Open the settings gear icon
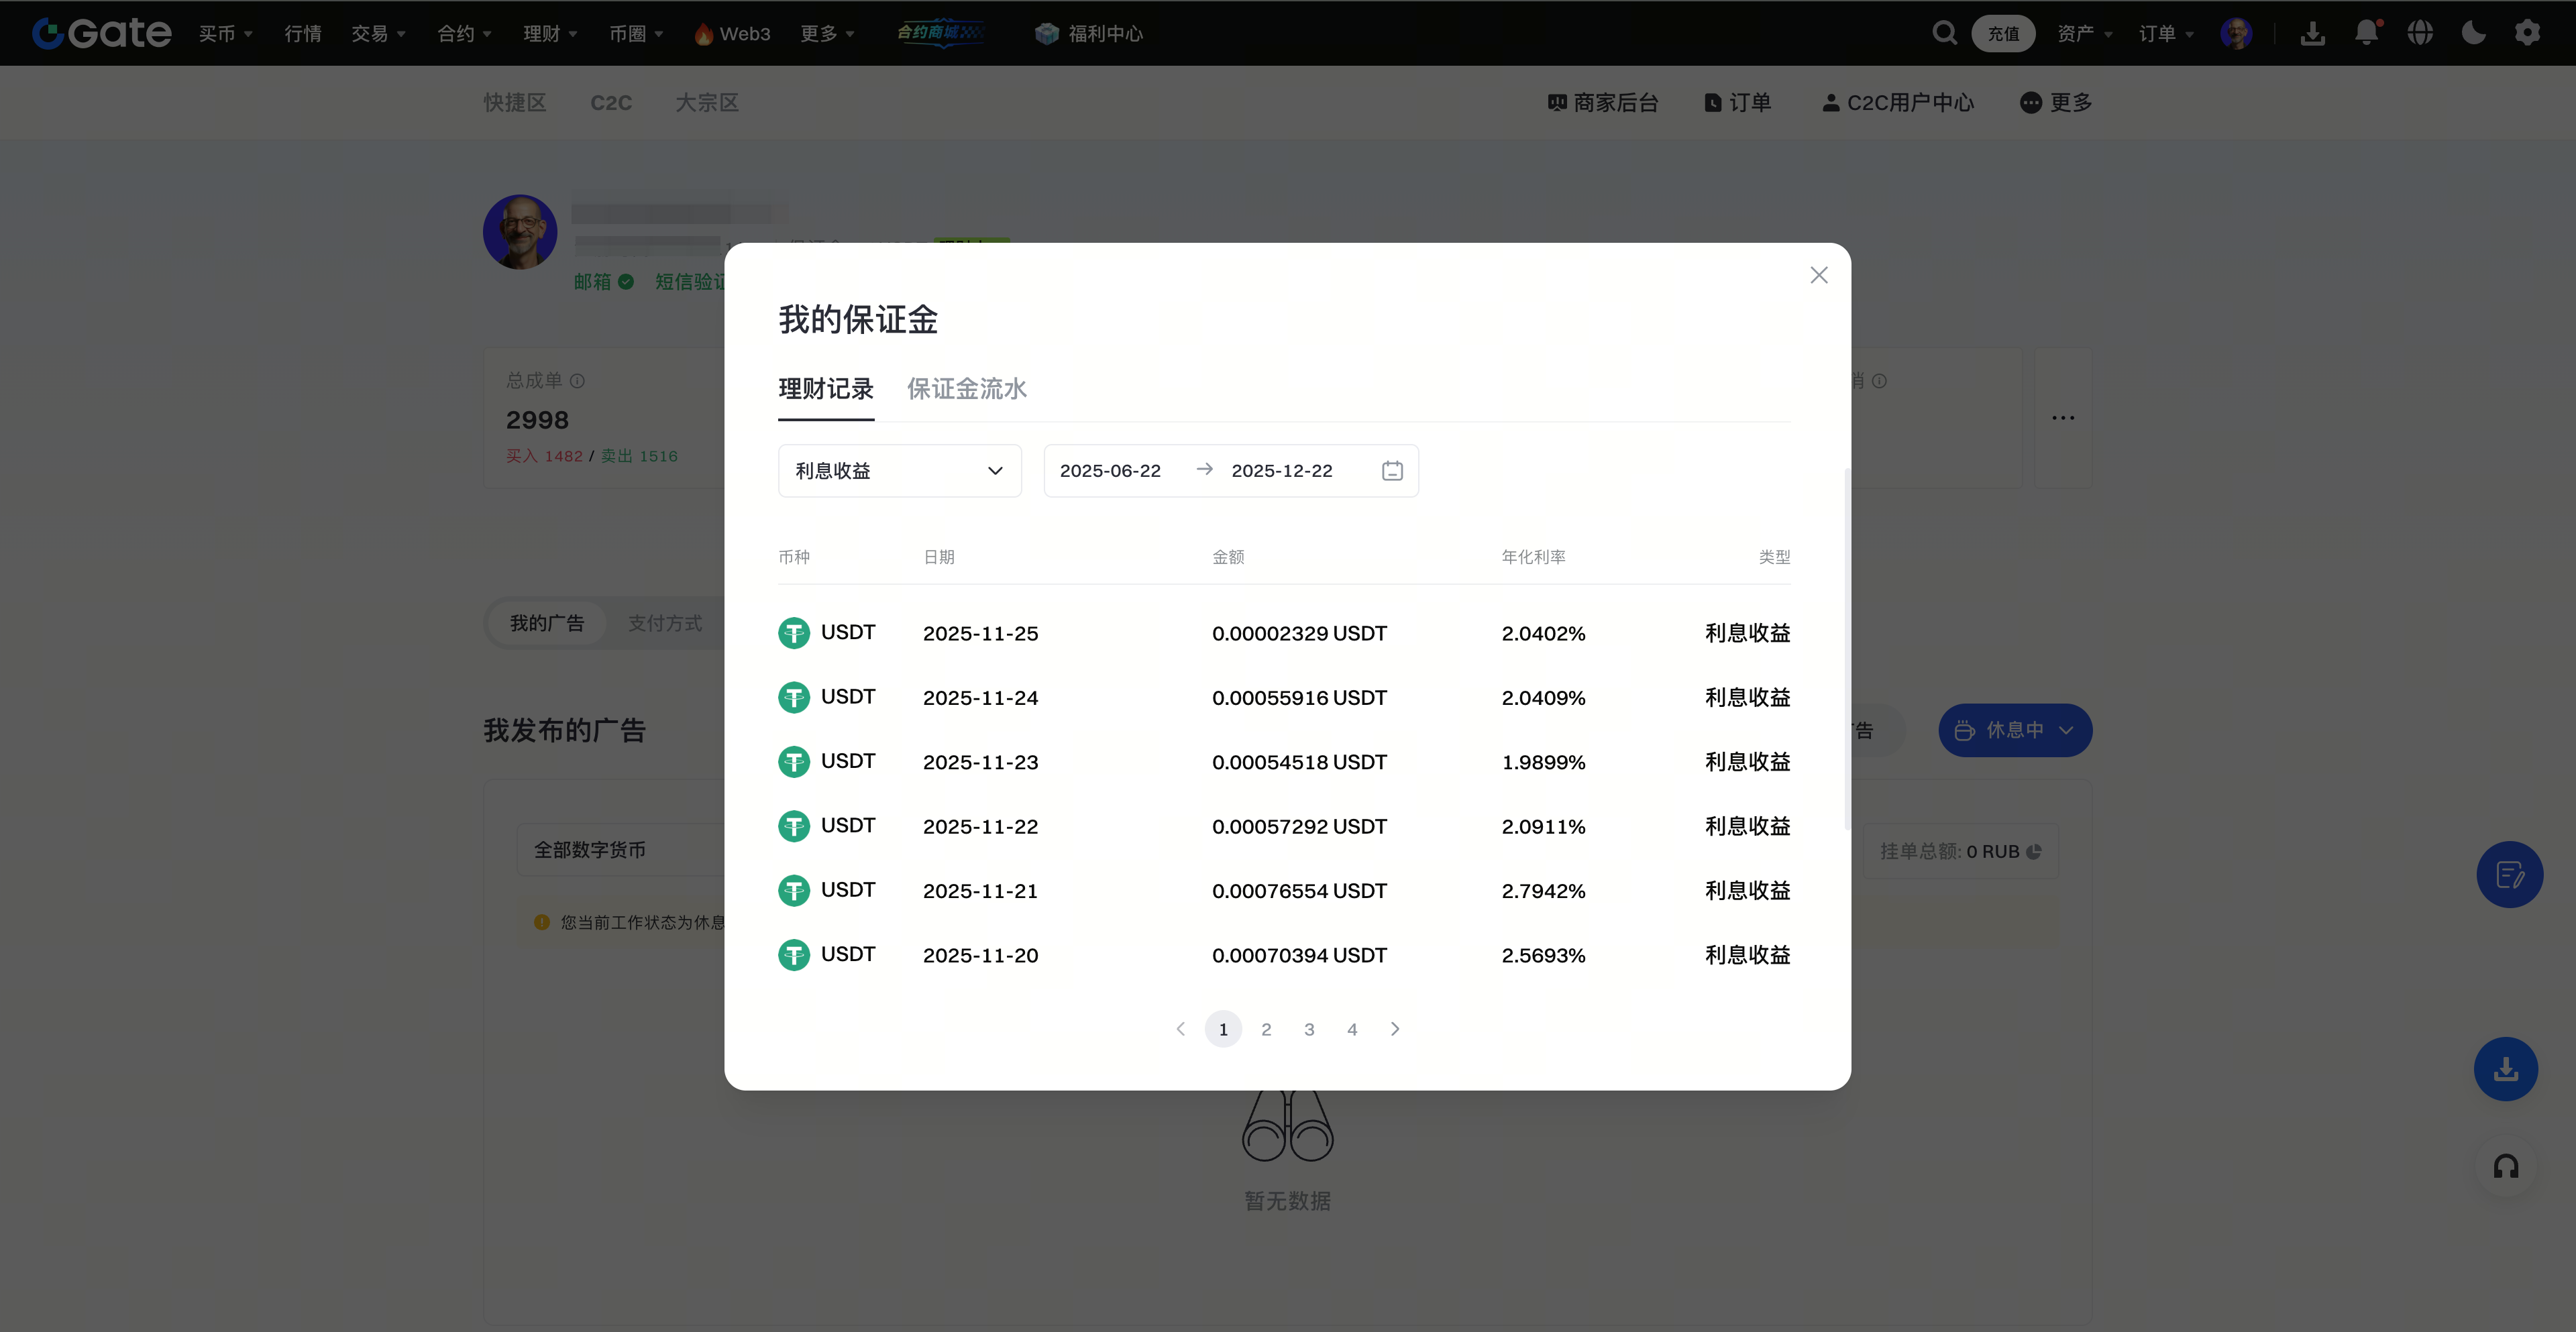 (2527, 33)
